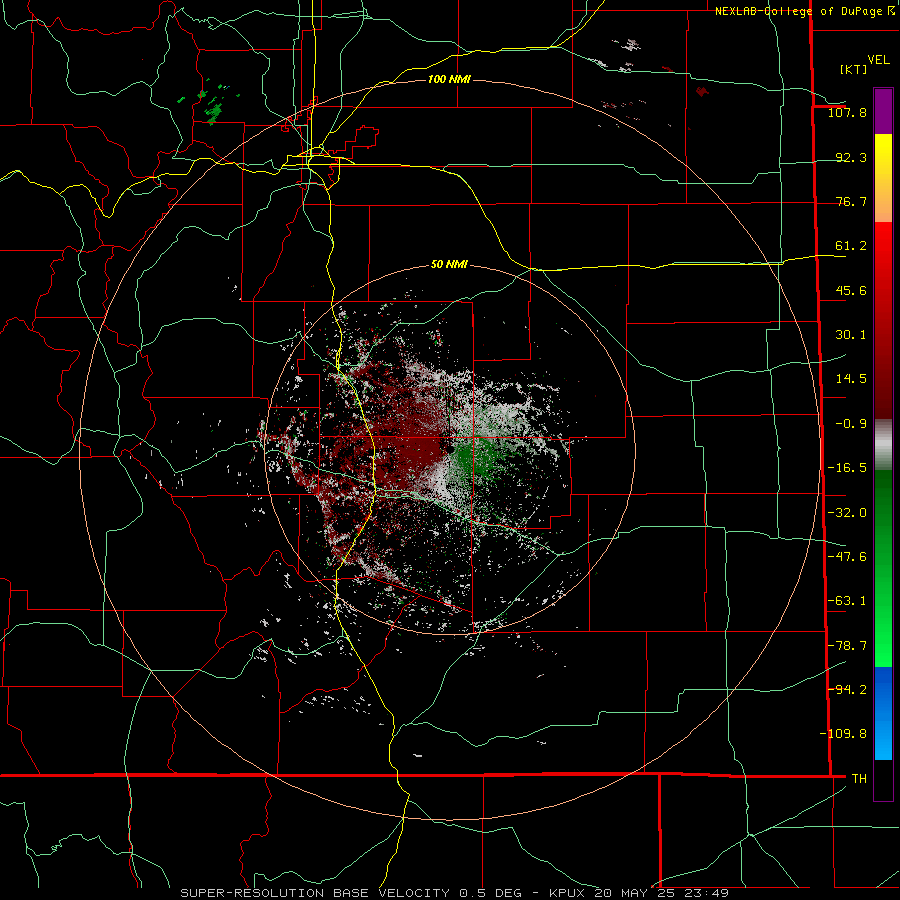Viewport: 900px width, 900px height.
Task: Select the -47.6 scale value
Action: pyautogui.click(x=847, y=557)
